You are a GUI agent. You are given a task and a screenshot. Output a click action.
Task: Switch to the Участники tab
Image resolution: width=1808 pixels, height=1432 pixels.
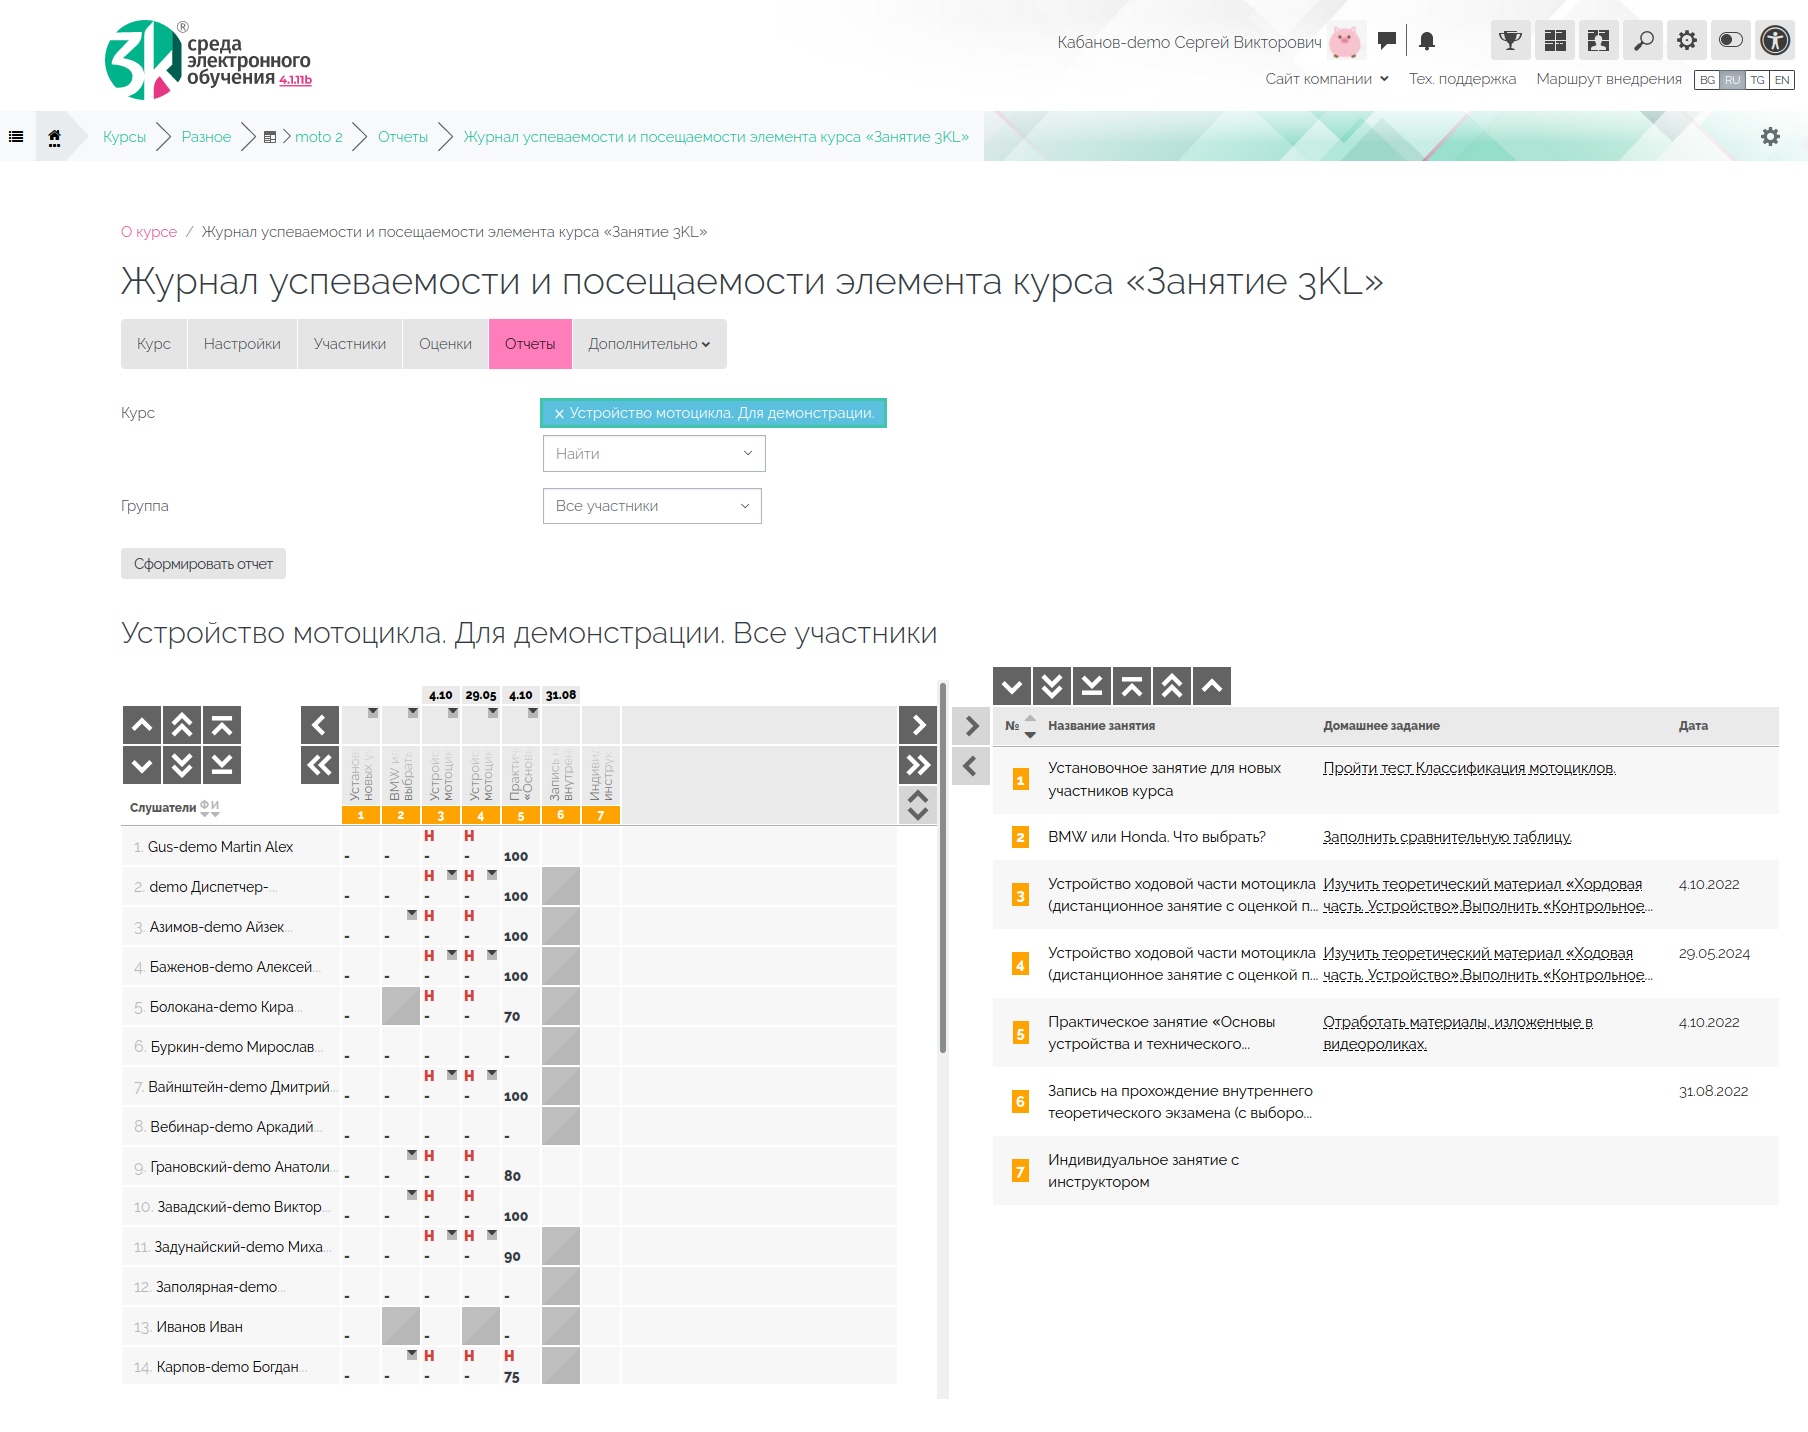[x=349, y=344]
